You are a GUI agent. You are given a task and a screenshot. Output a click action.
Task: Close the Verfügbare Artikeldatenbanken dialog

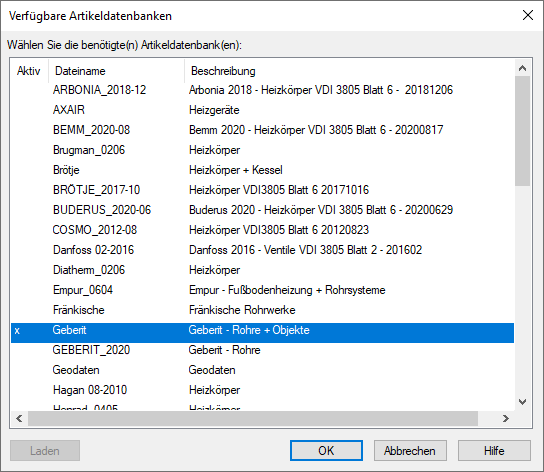click(x=528, y=15)
